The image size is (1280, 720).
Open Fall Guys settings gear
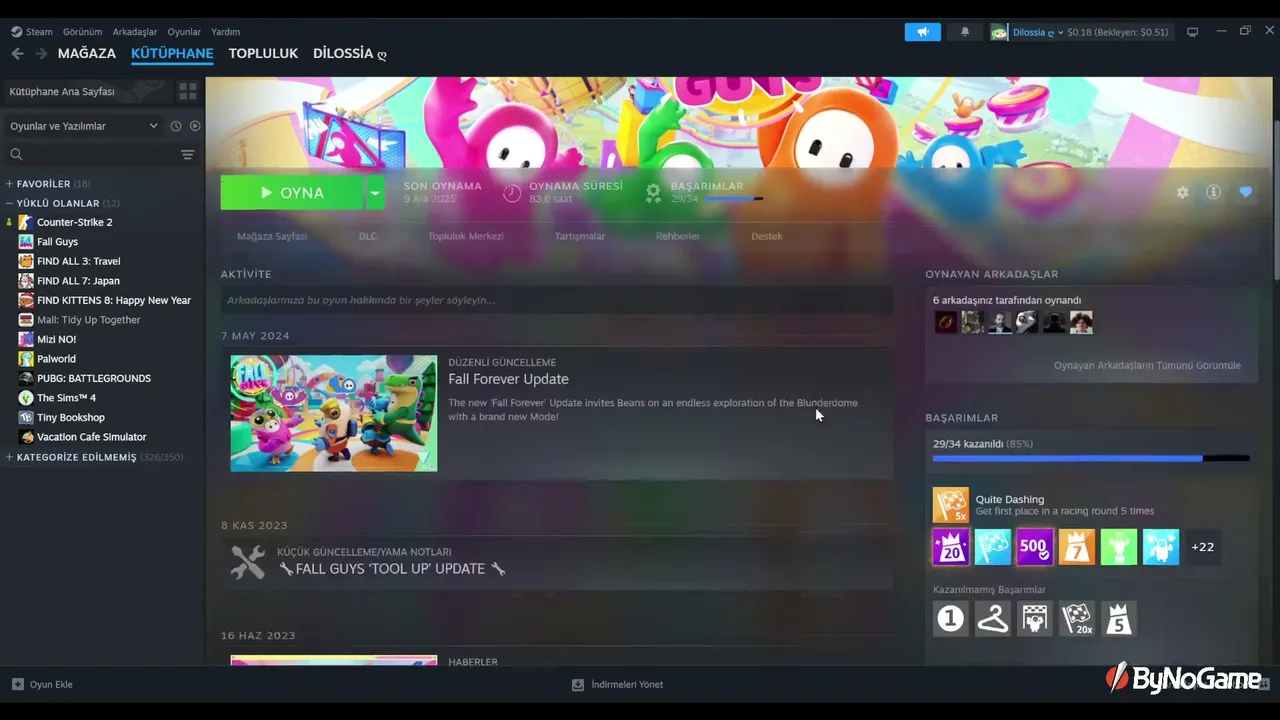pos(1183,192)
